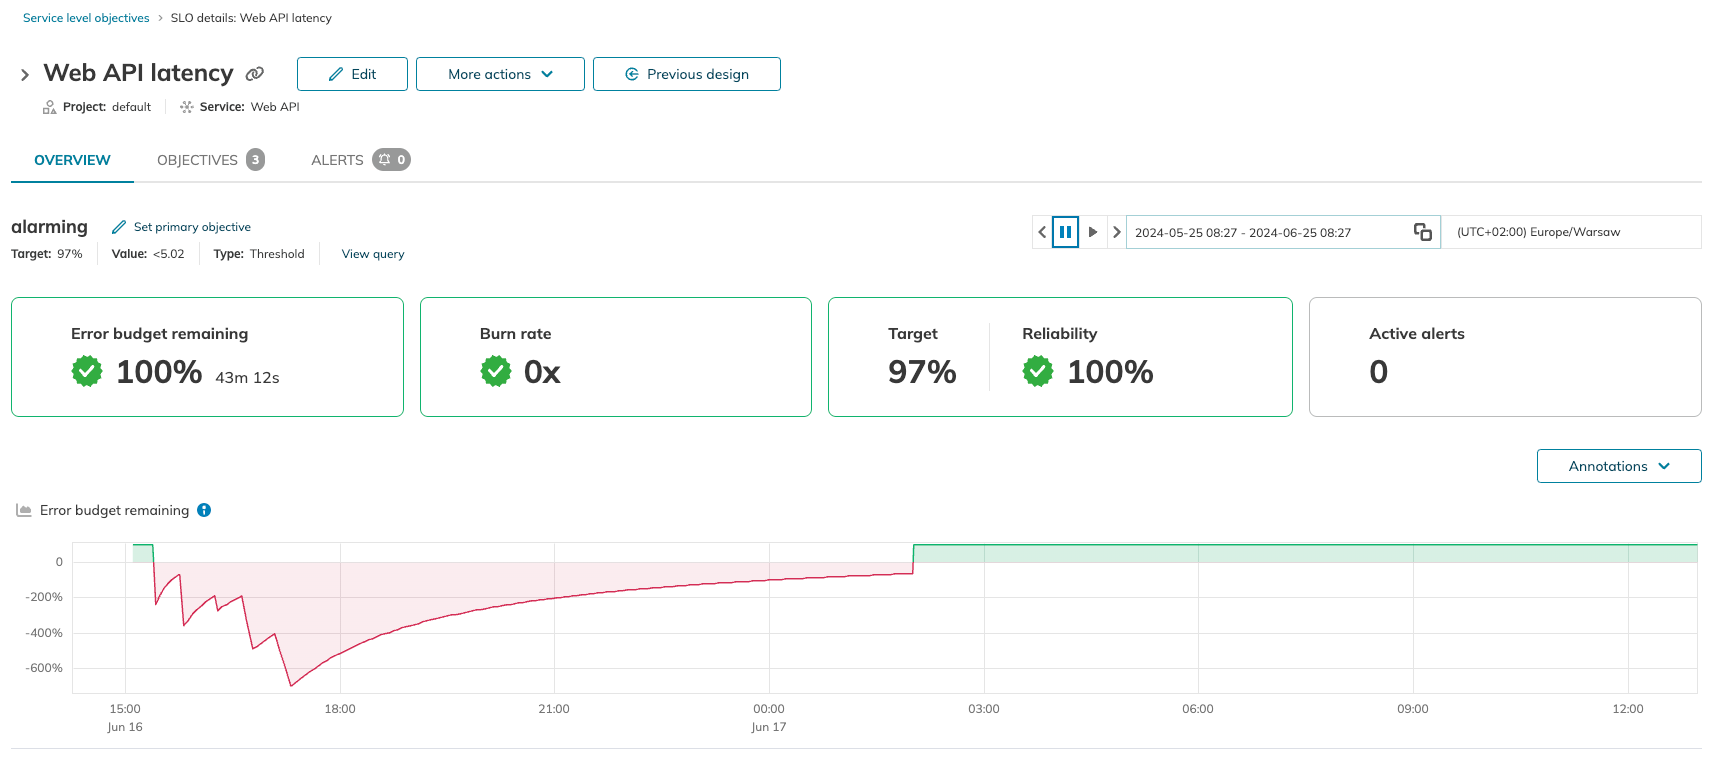Viewport: 1721px width, 765px height.
Task: Click the 15:00 Jun 16 axis label
Action: 125,718
